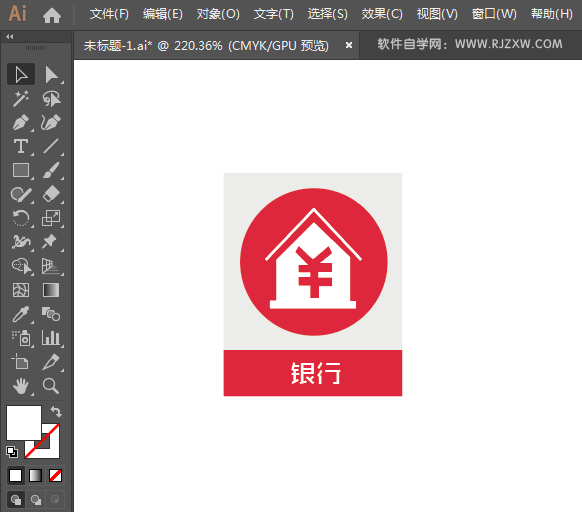Screen dimensions: 582x512
Task: Activate the Hand tool
Action: (x=21, y=386)
